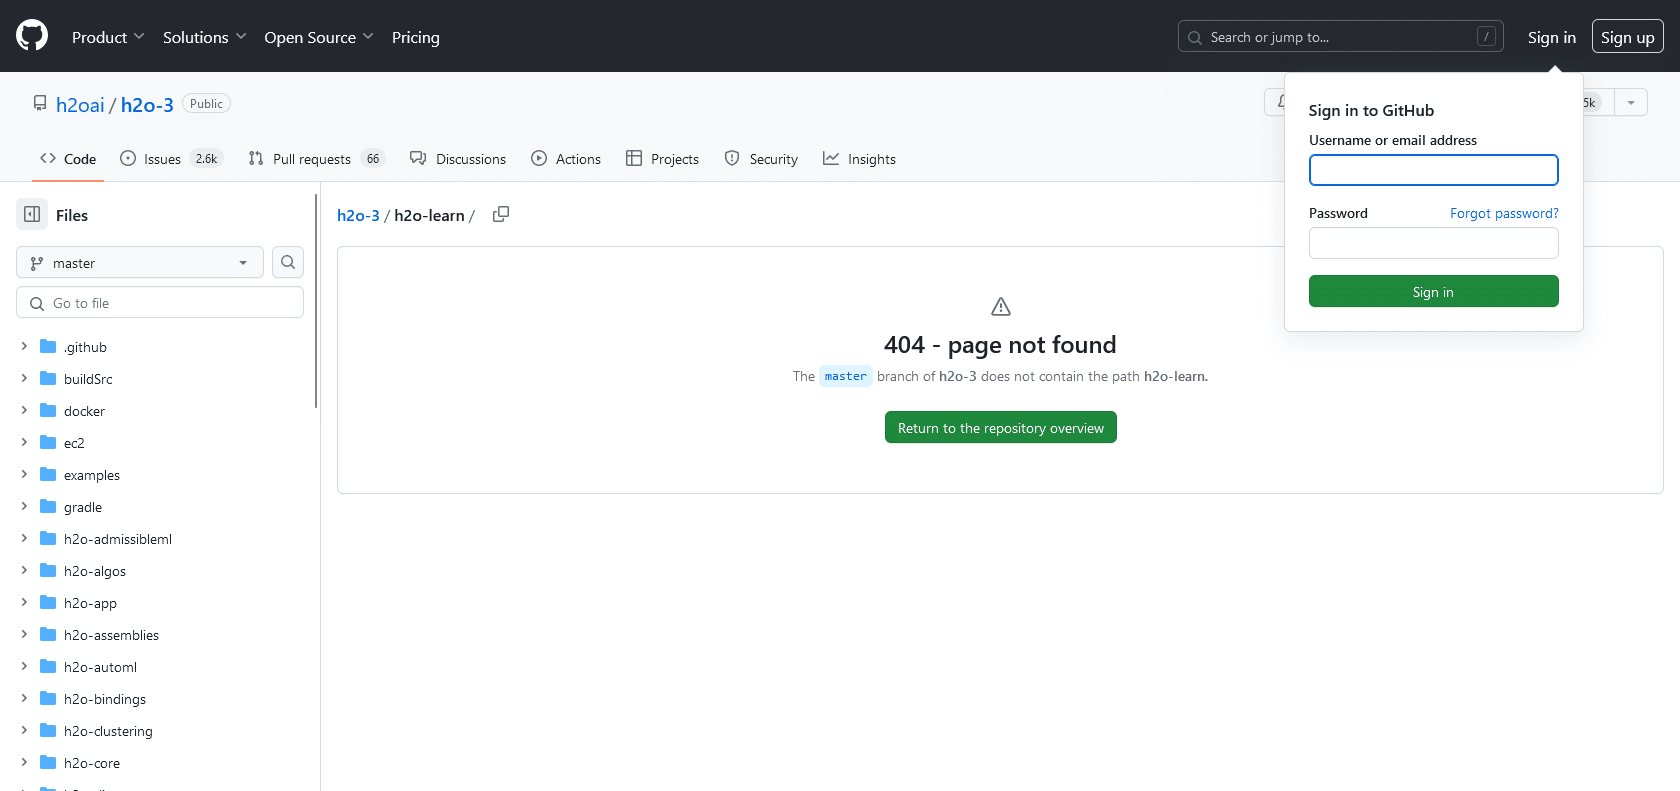Collapse the file tree panel icon
Image resolution: width=1680 pixels, height=791 pixels.
coord(32,214)
